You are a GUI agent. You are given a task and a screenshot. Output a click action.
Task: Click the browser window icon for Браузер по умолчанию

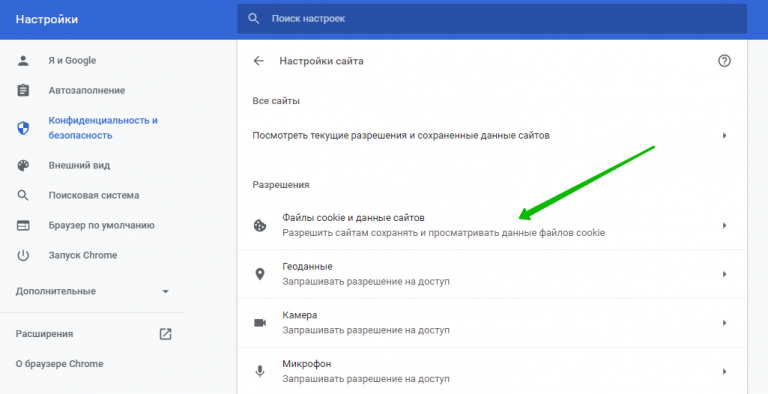point(23,225)
